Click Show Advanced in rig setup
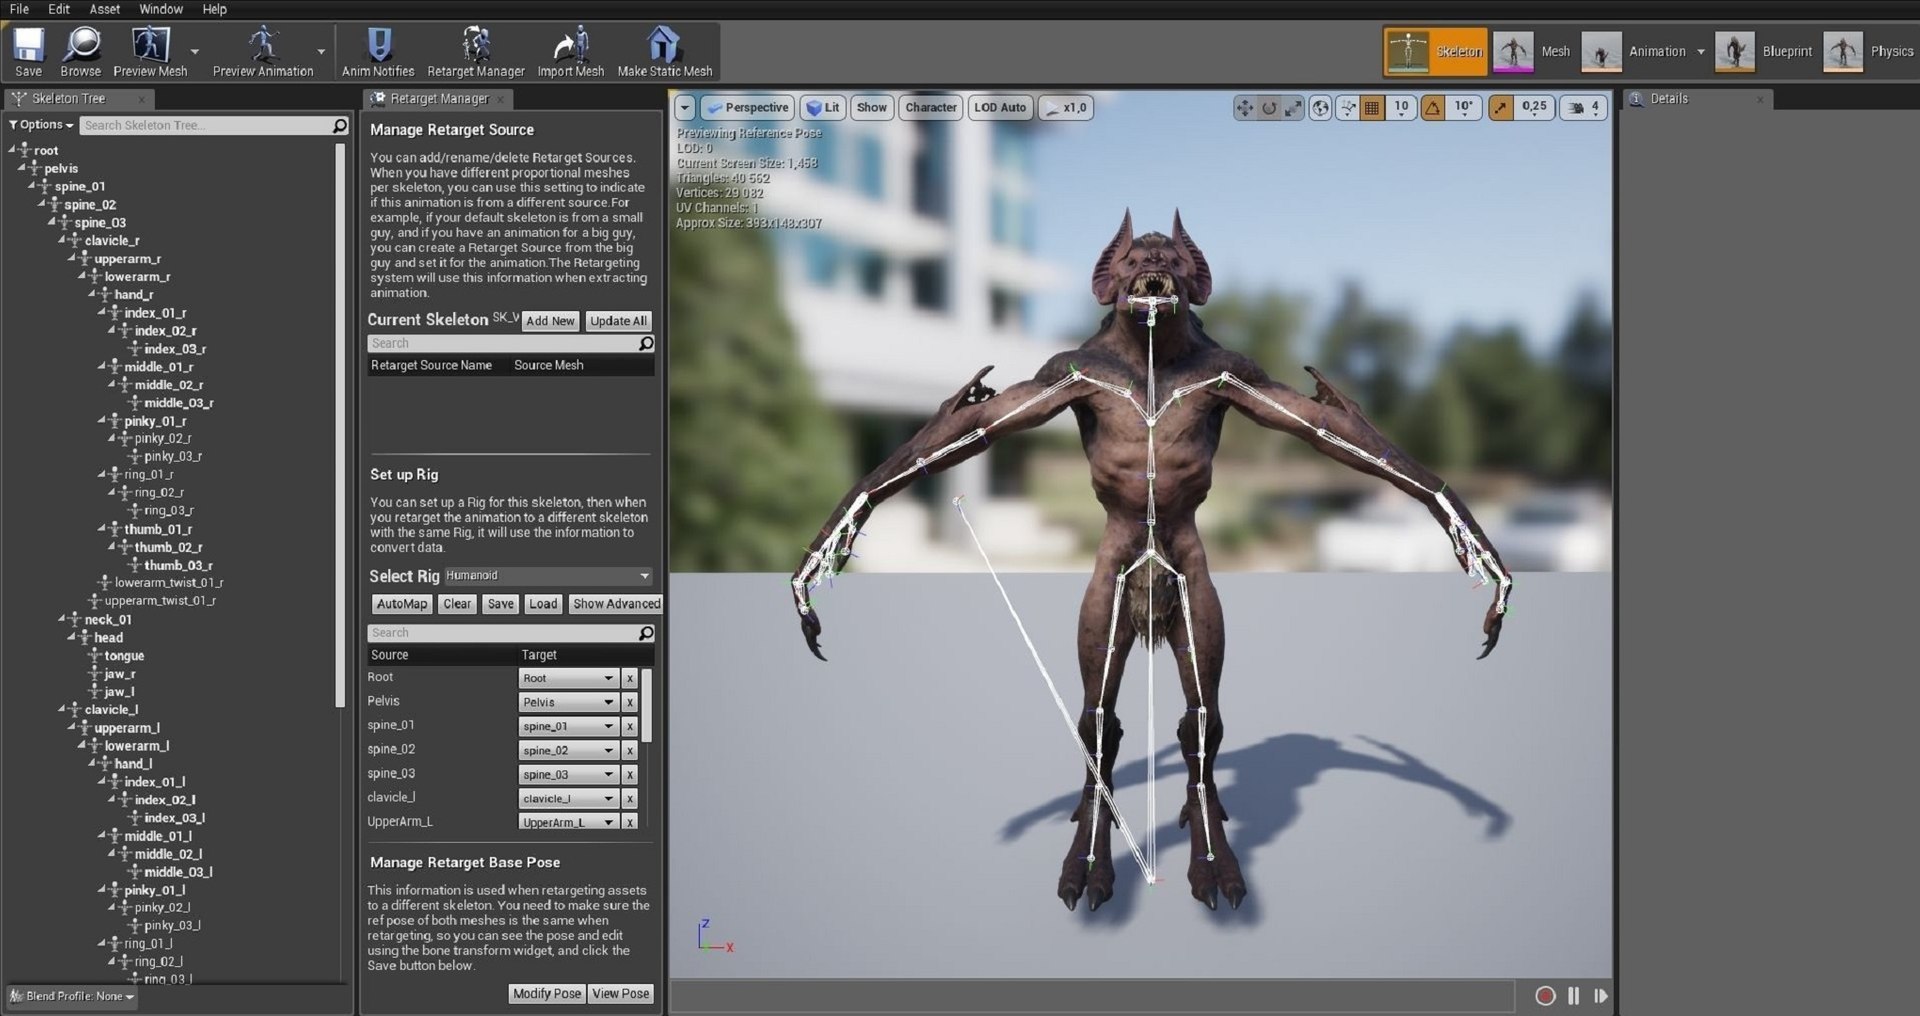The width and height of the screenshot is (1920, 1016). point(616,604)
